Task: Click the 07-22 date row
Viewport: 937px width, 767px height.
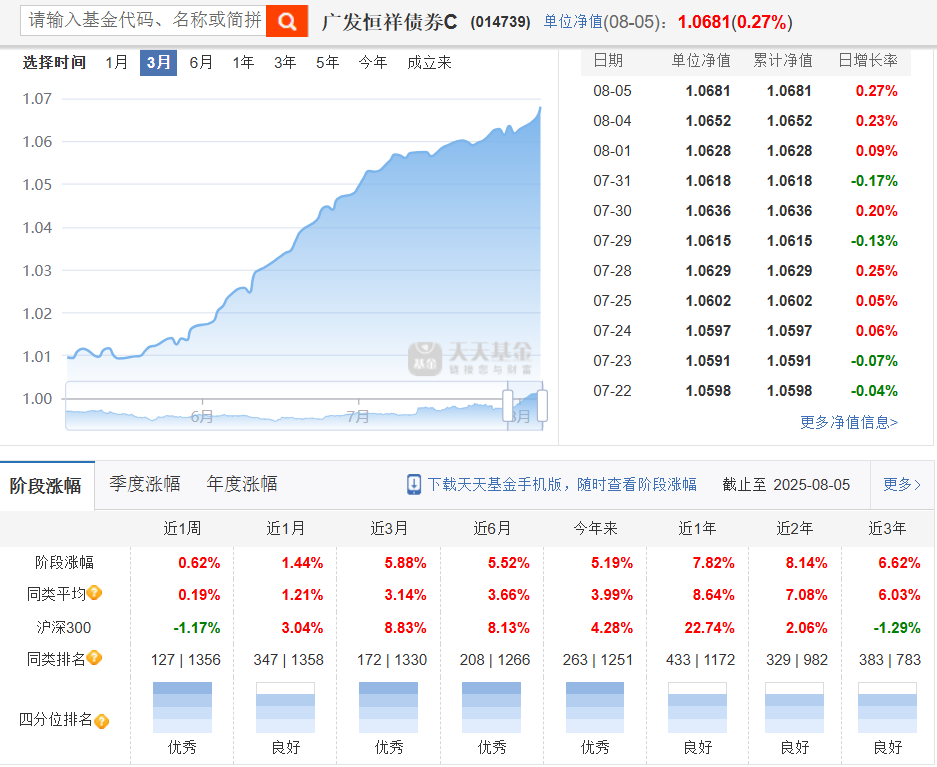Action: (746, 391)
